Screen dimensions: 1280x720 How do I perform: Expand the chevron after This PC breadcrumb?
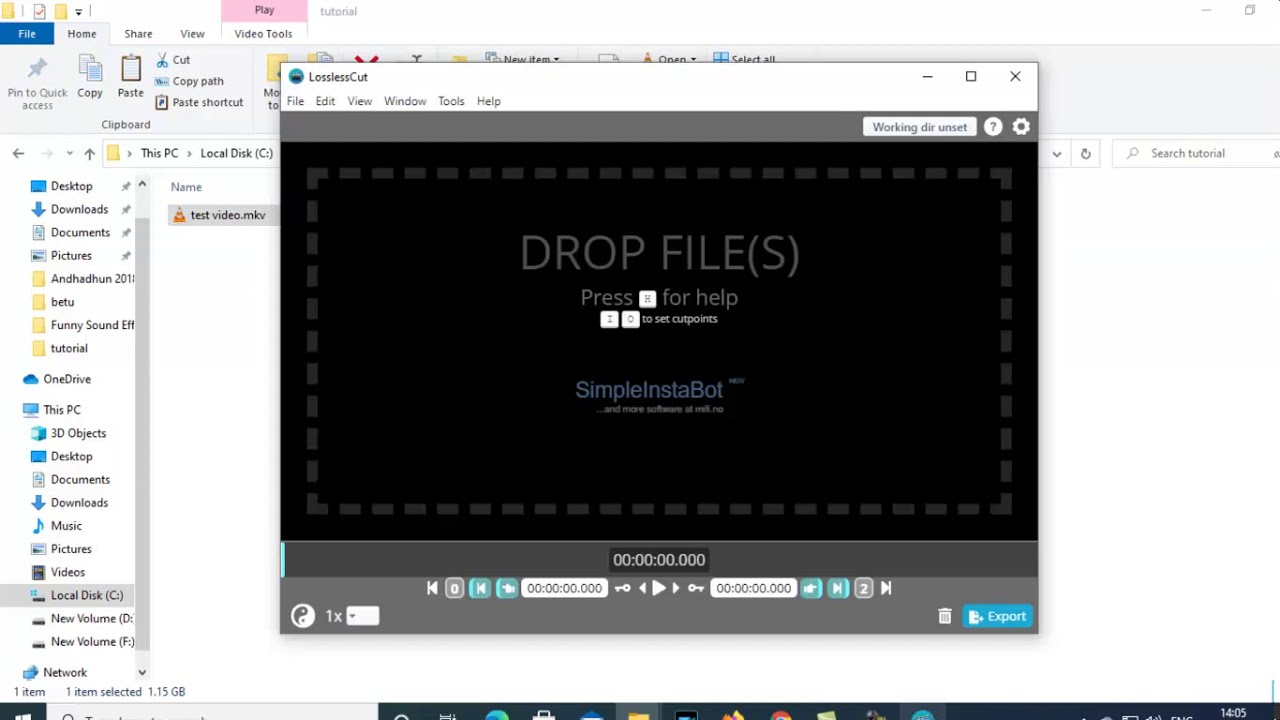click(x=188, y=153)
